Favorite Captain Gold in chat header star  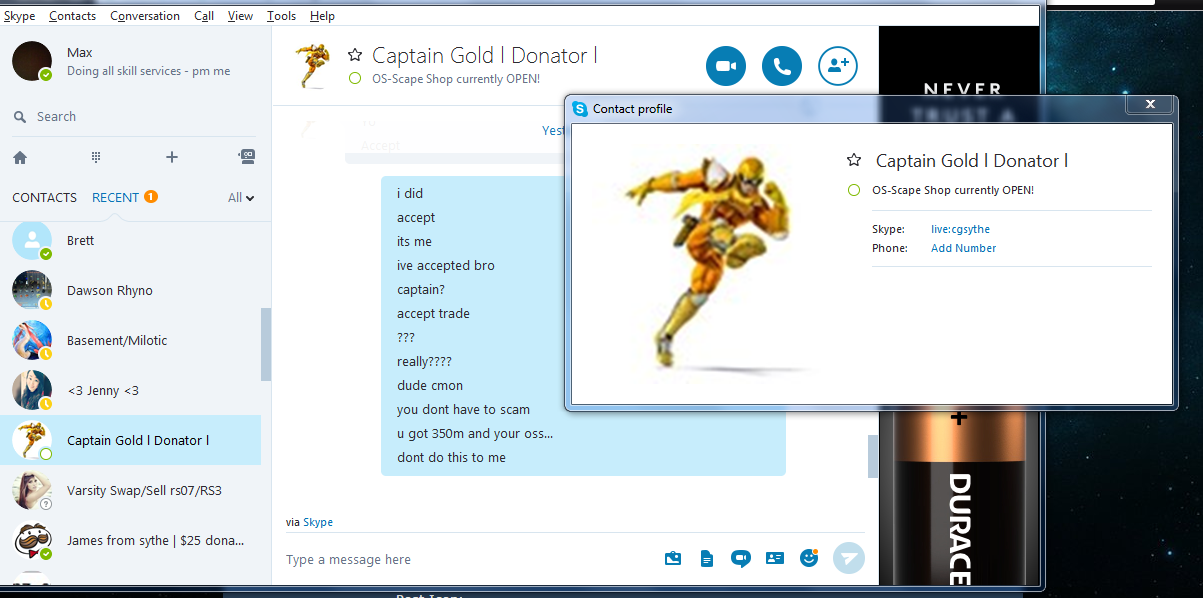[355, 56]
